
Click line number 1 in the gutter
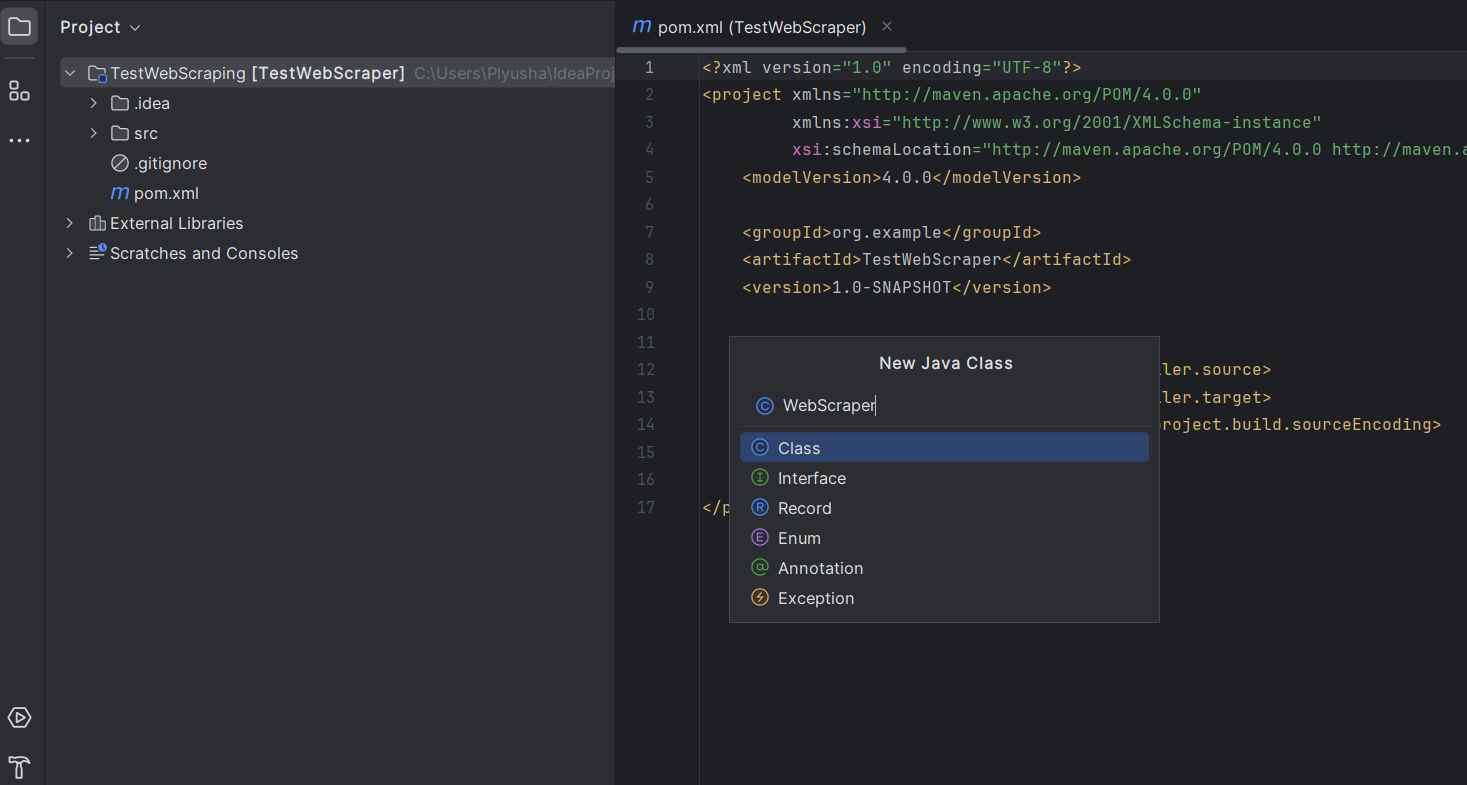pyautogui.click(x=649, y=67)
